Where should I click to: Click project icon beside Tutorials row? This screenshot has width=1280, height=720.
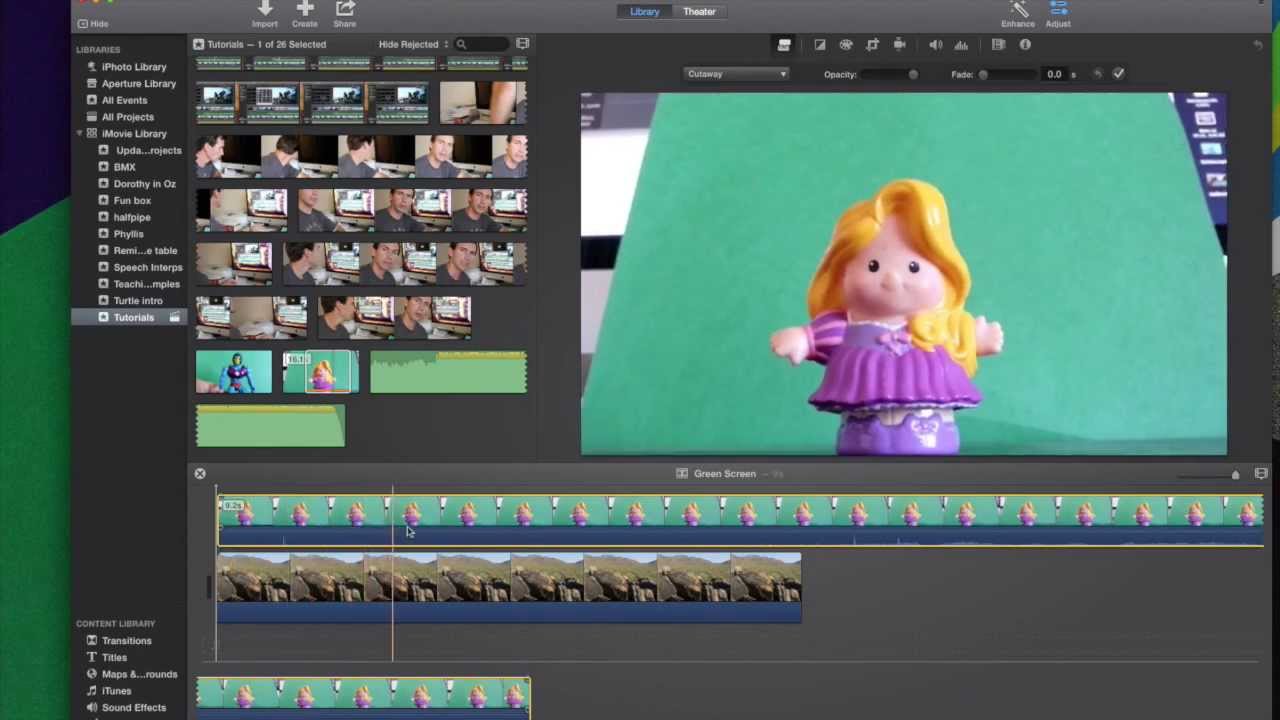(174, 318)
